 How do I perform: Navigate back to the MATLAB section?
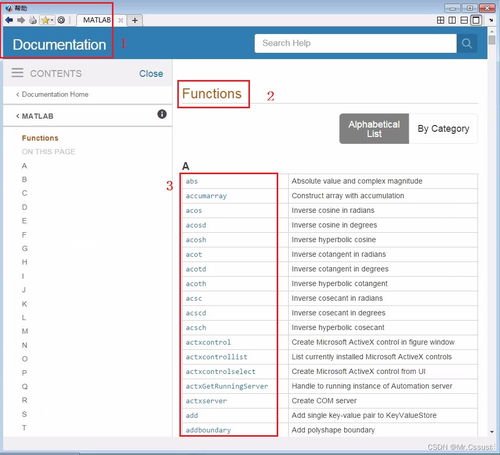click(35, 116)
